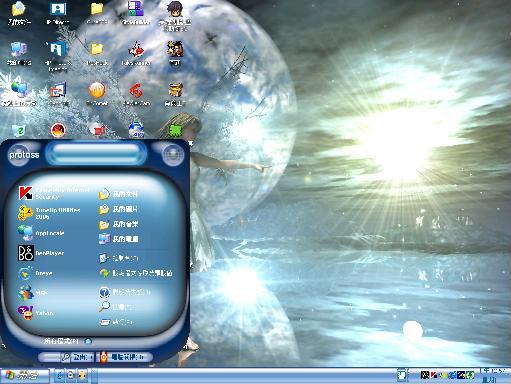Expand 所有程式 (All Programs) arrow
This screenshot has width=511, height=384.
coord(88,341)
